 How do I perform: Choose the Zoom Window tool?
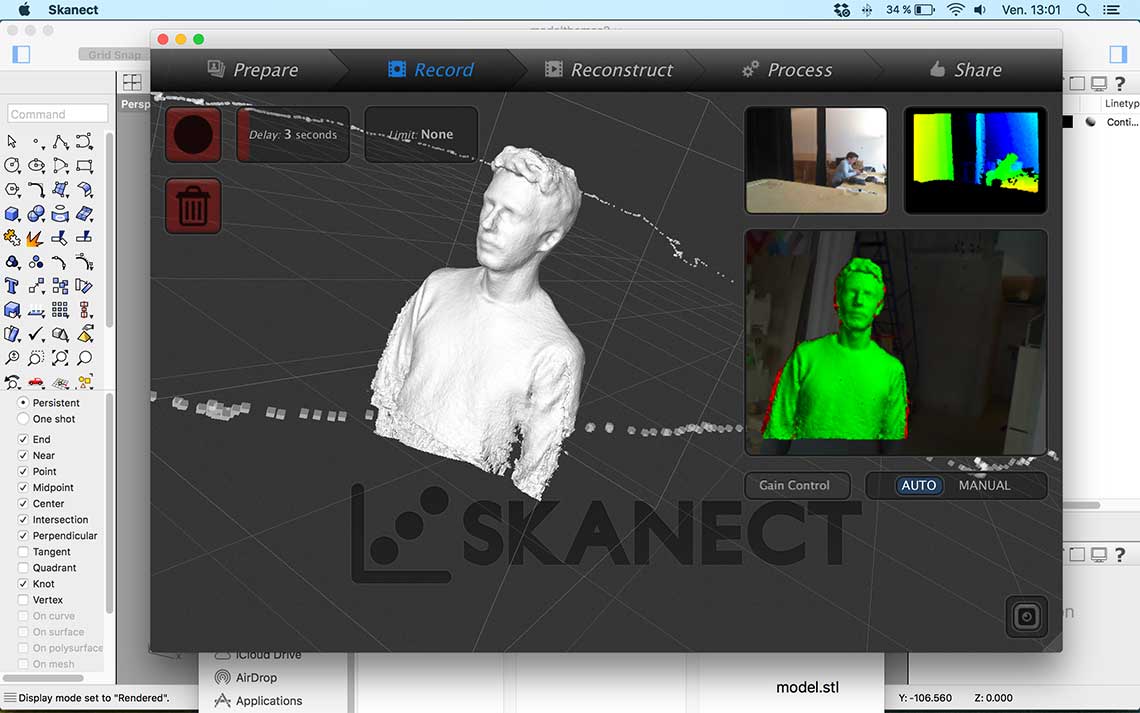[36, 358]
